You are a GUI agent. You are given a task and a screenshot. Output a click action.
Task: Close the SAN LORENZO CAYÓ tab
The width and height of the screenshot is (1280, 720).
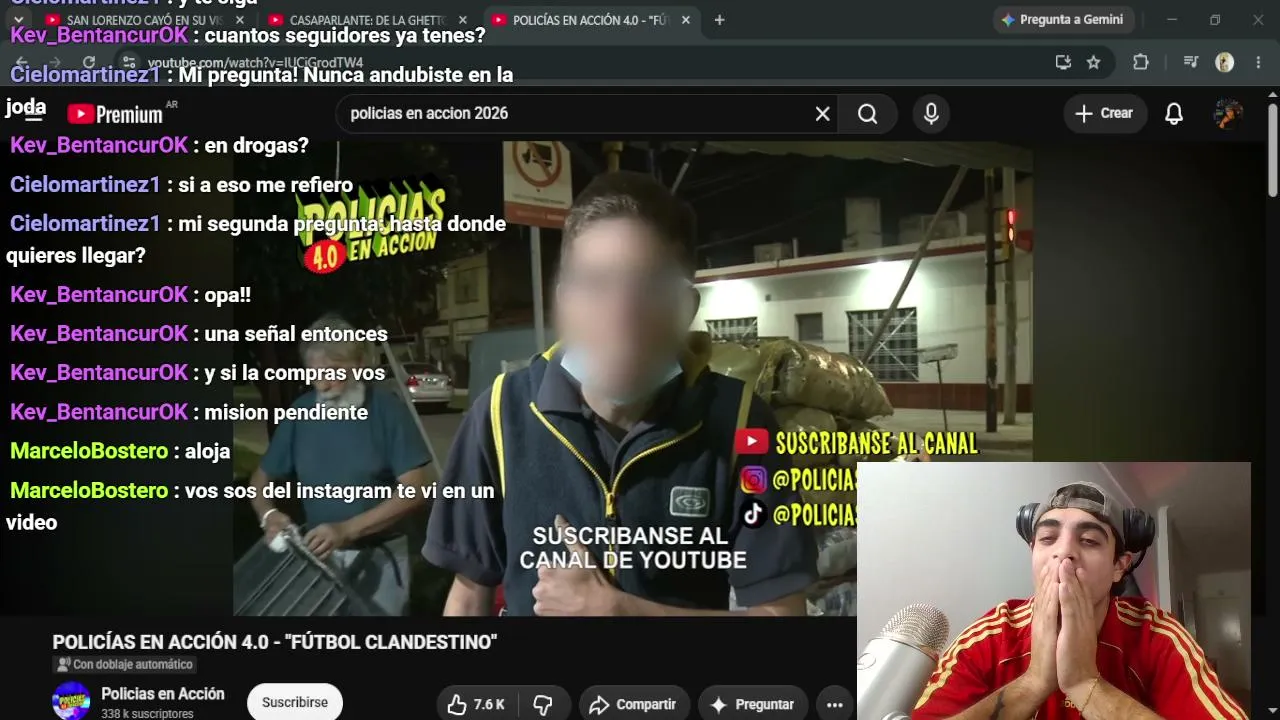coord(239,20)
